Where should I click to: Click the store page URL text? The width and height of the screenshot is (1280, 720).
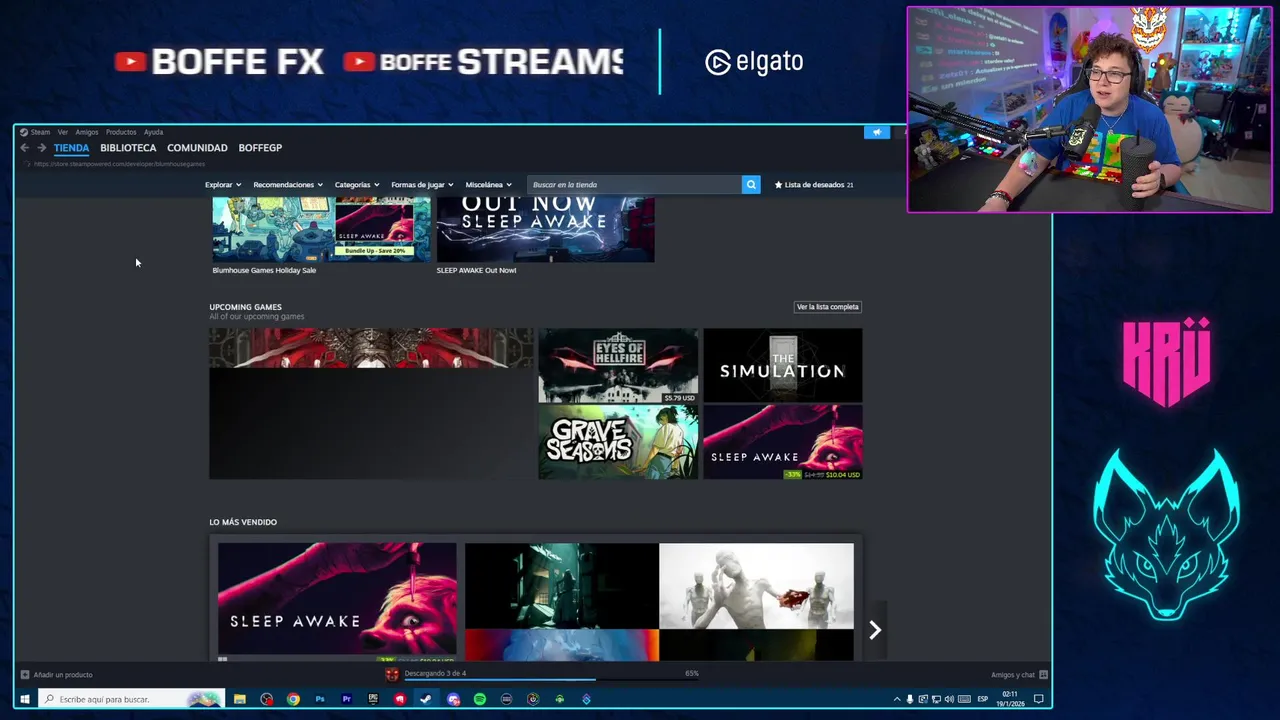(119, 164)
